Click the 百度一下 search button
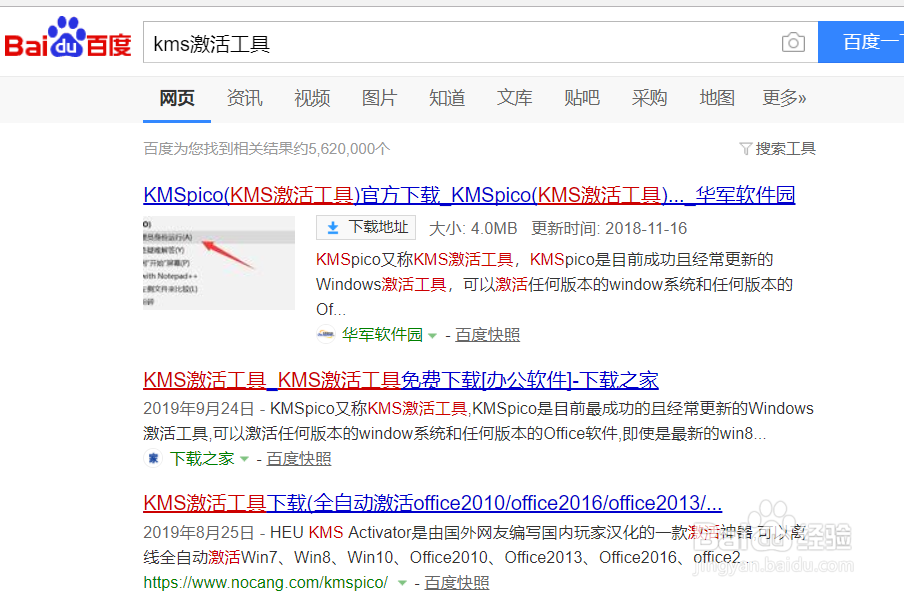The height and width of the screenshot is (596, 904). [861, 42]
